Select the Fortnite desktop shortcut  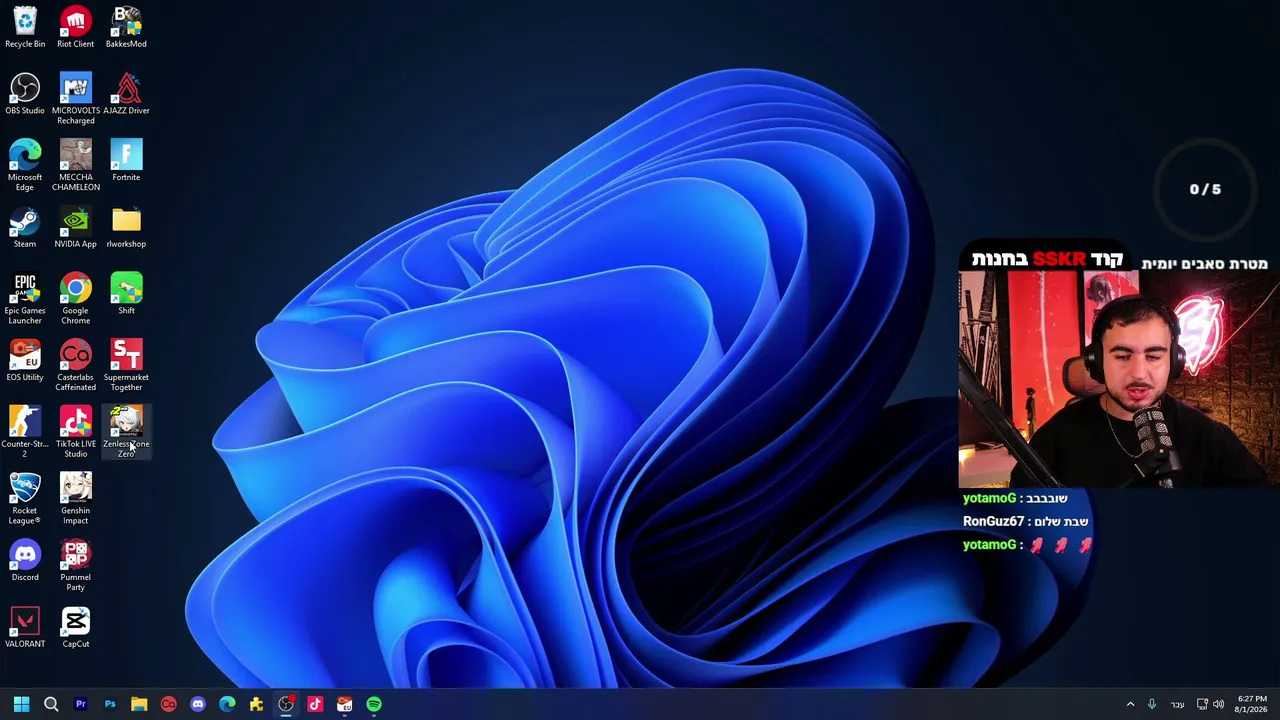(x=126, y=161)
